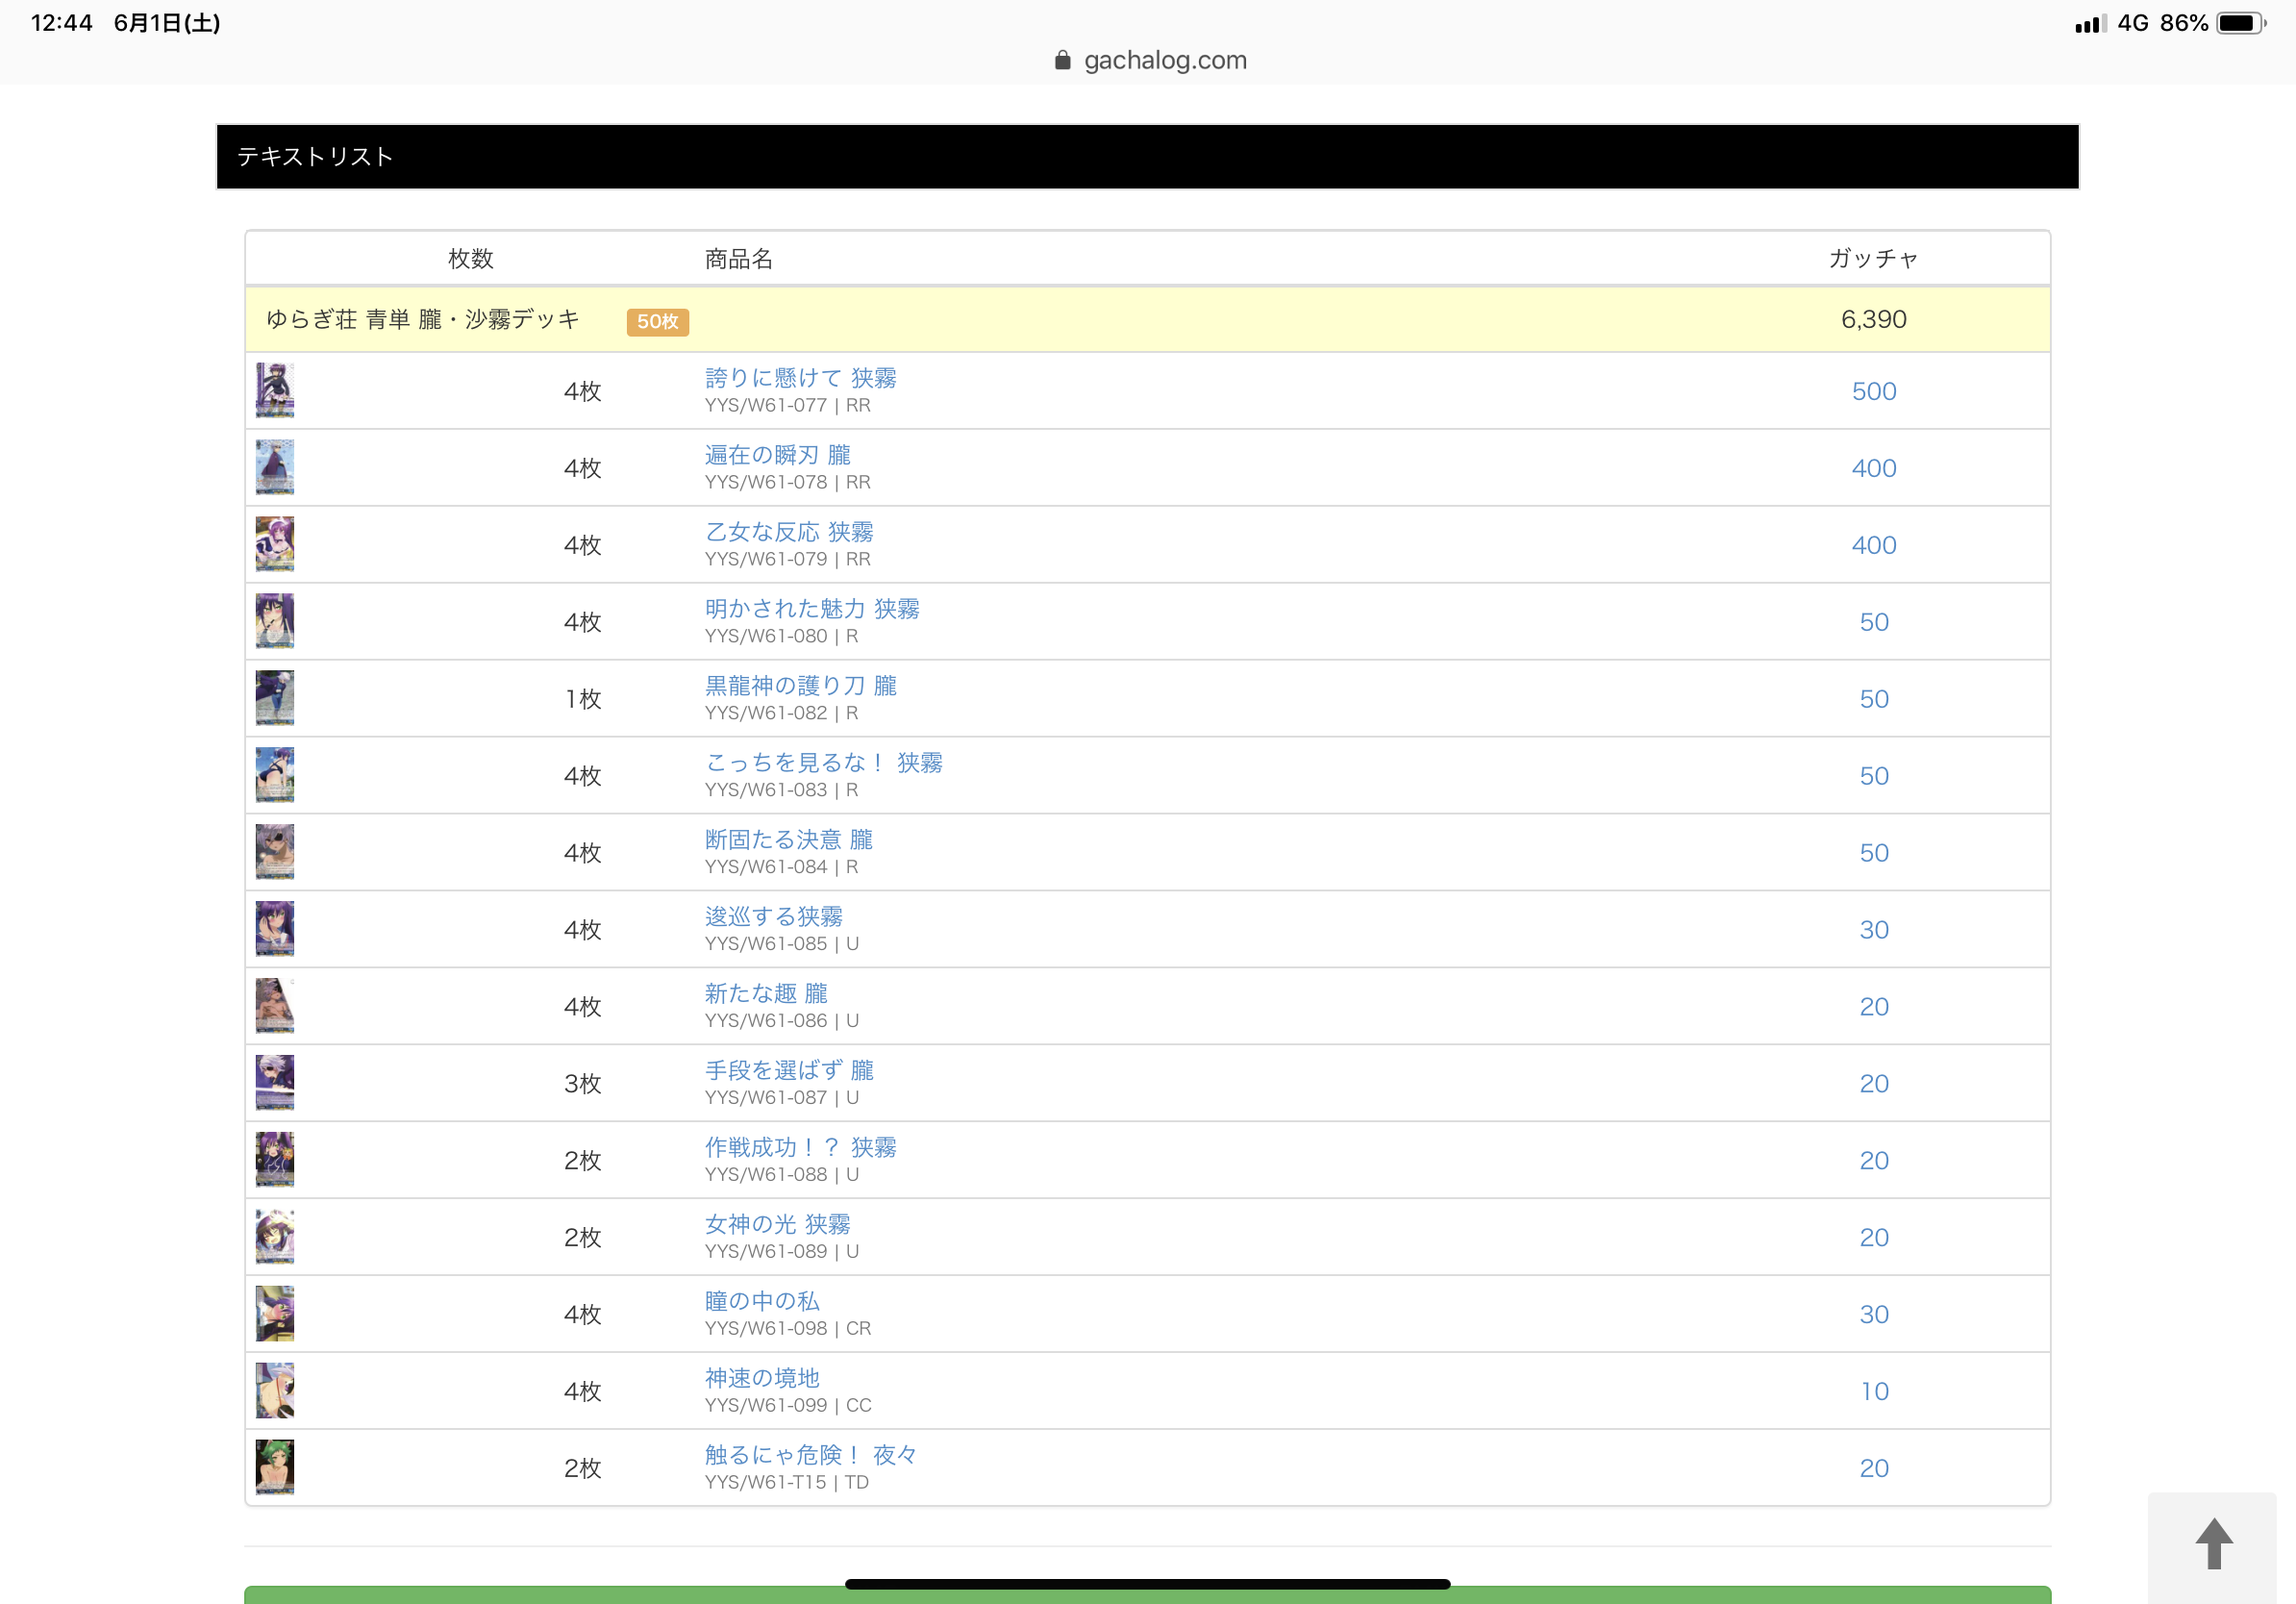Tap the 400 price for 遍在の瞬刃 朧
This screenshot has width=2296, height=1604.
[x=1874, y=469]
